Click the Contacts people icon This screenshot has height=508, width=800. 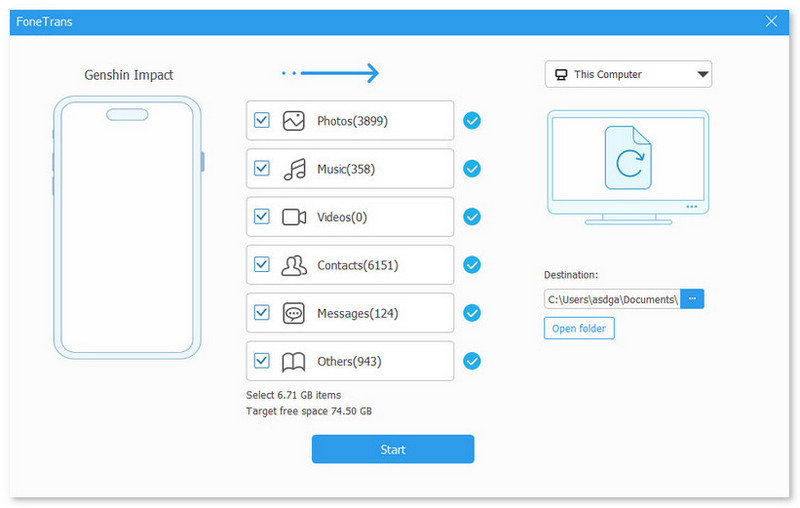[x=293, y=265]
